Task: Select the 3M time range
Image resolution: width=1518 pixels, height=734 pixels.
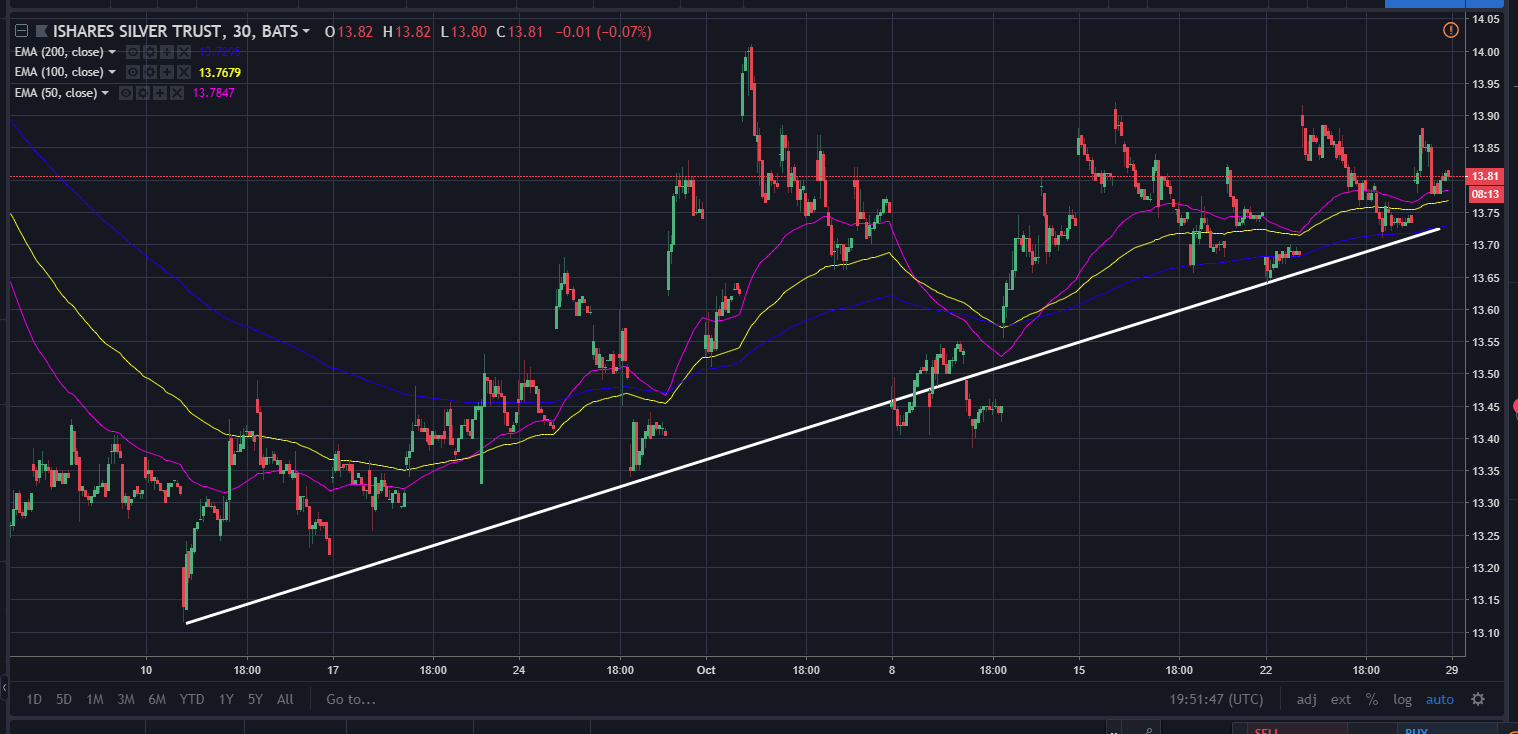Action: point(126,699)
